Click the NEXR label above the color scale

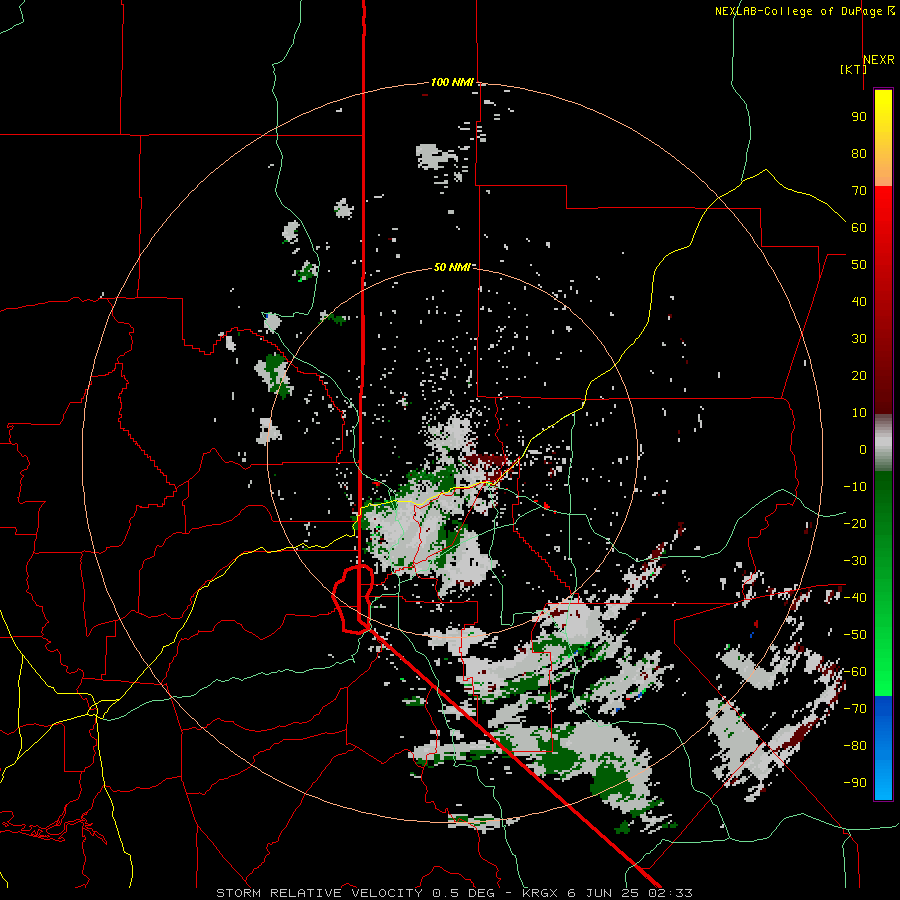(878, 60)
